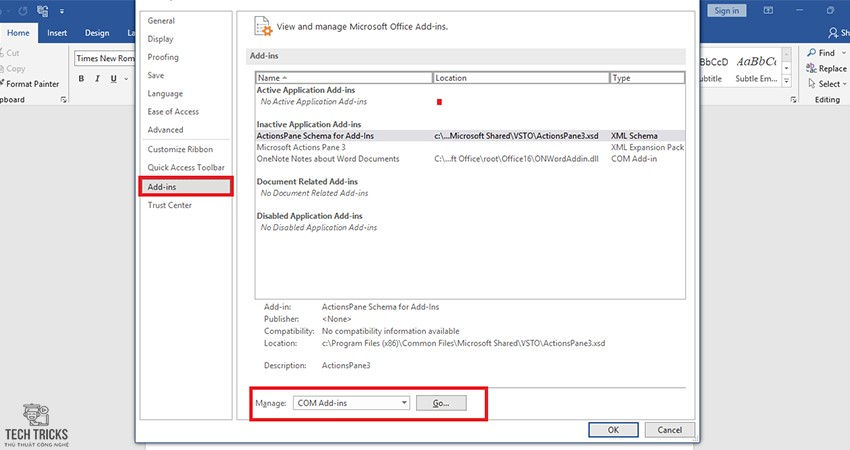The width and height of the screenshot is (850, 450).
Task: Switch to the Home ribbon tab
Action: (x=18, y=33)
